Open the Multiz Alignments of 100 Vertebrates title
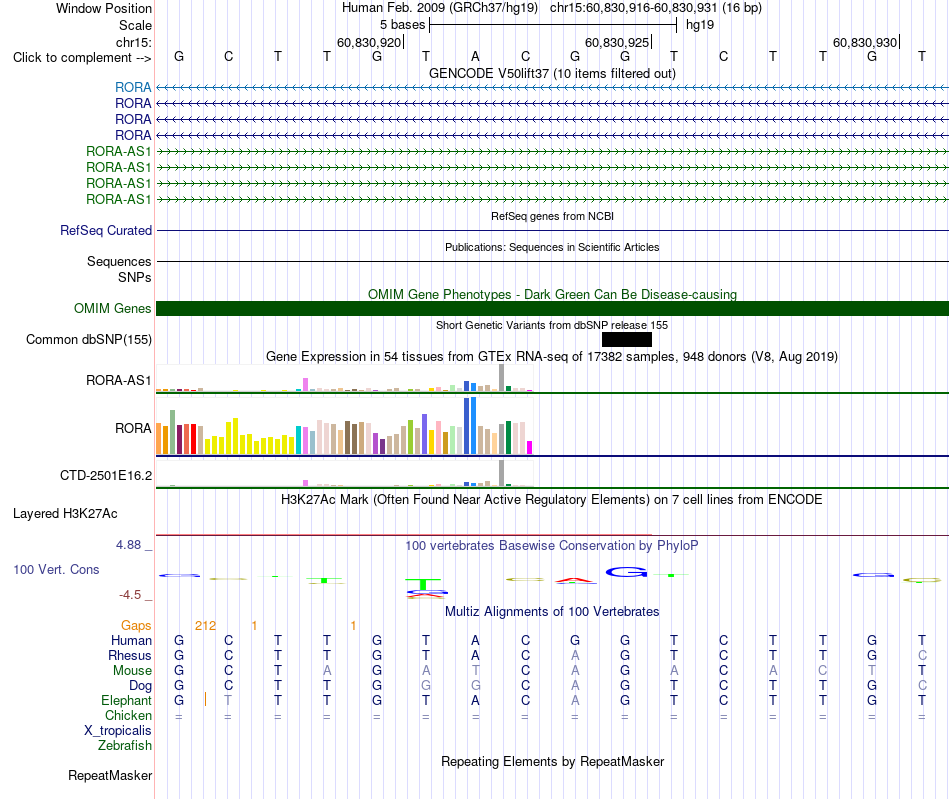Screen dimensions: 950x799 [x=552, y=612]
